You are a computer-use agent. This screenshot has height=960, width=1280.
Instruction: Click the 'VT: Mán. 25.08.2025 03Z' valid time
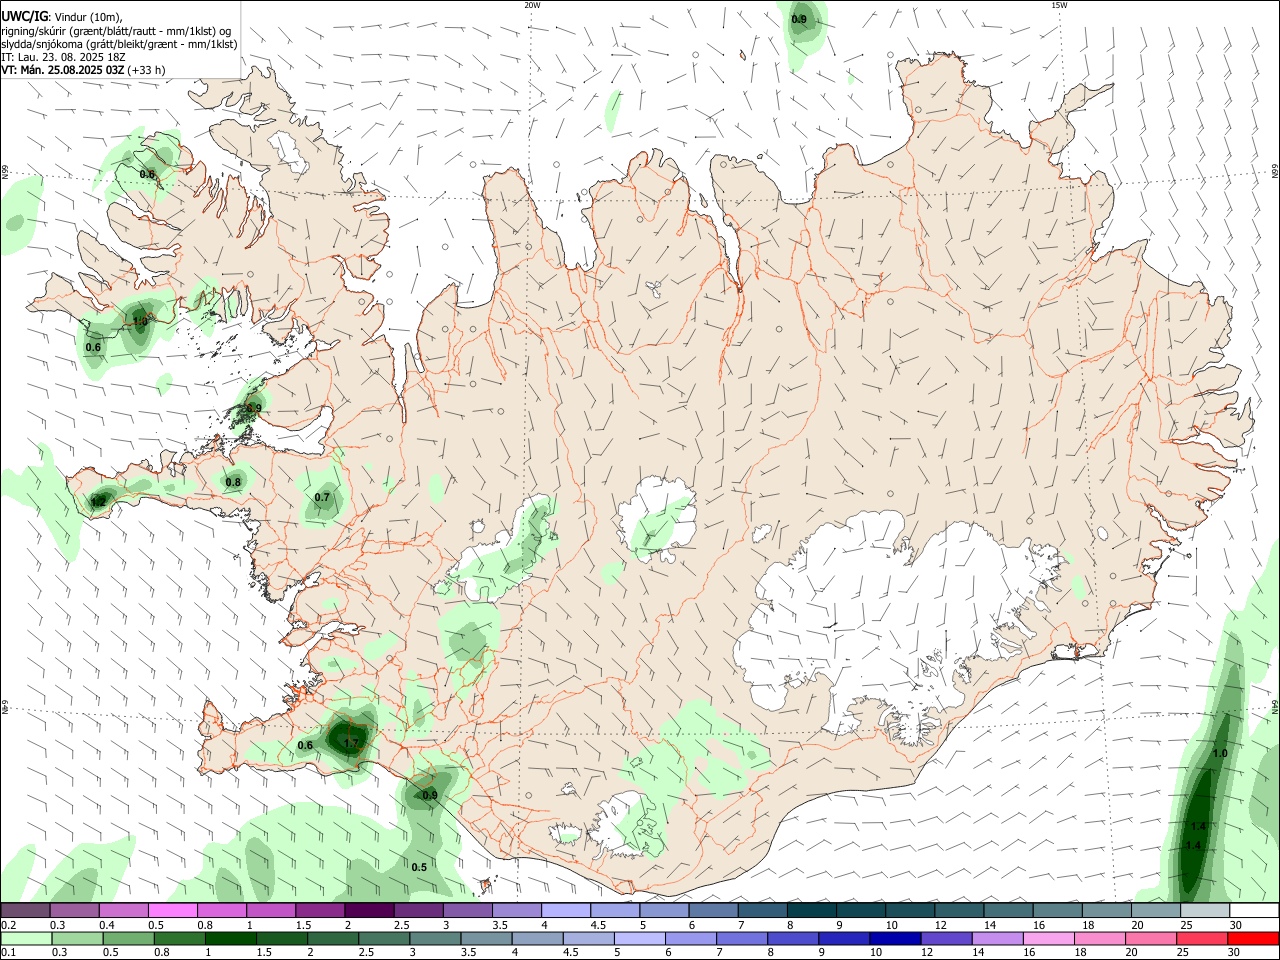(62, 70)
